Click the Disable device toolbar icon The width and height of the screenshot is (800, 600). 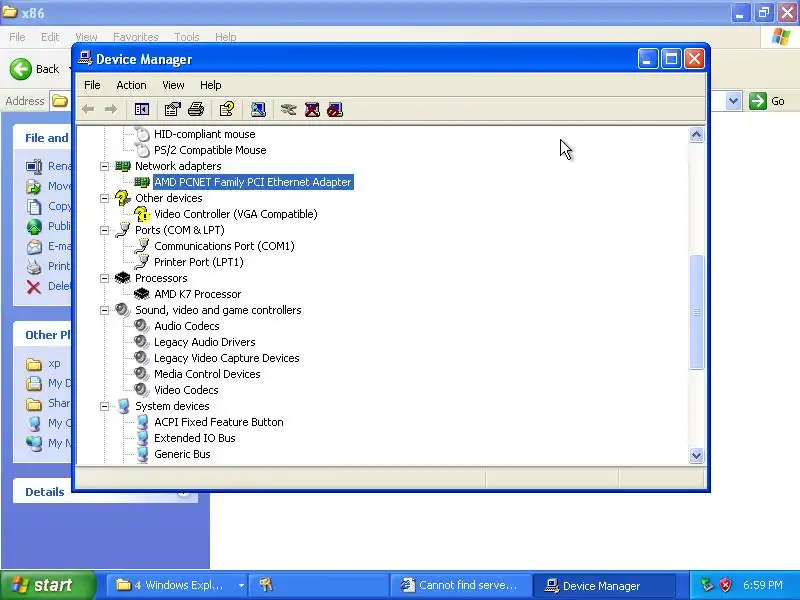click(335, 109)
